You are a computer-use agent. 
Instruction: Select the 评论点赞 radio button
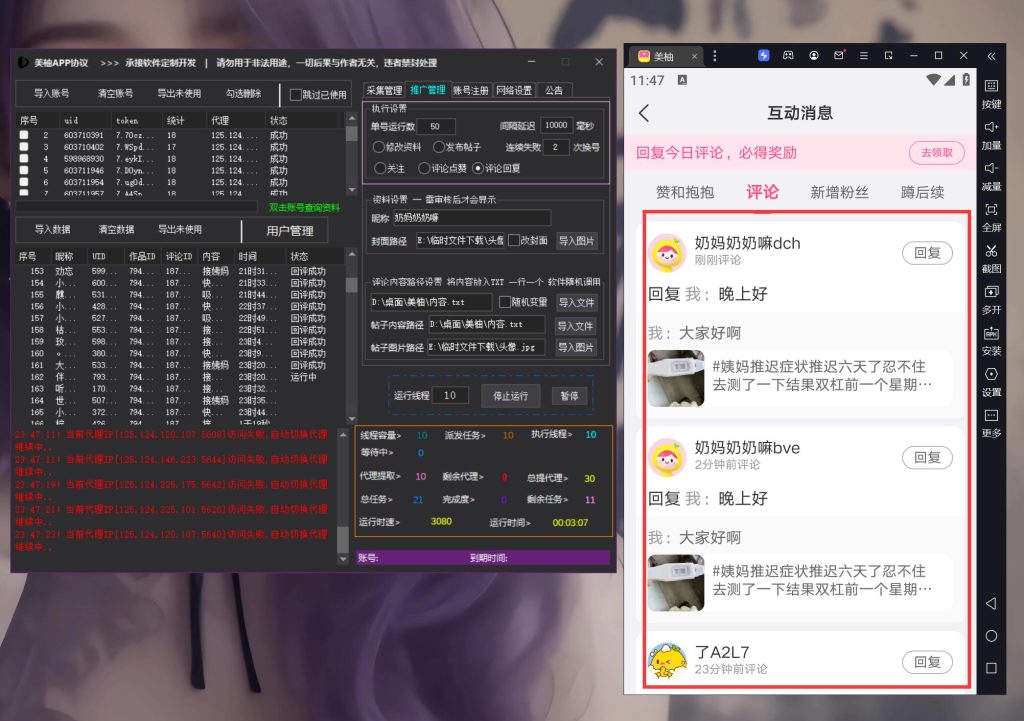point(426,168)
